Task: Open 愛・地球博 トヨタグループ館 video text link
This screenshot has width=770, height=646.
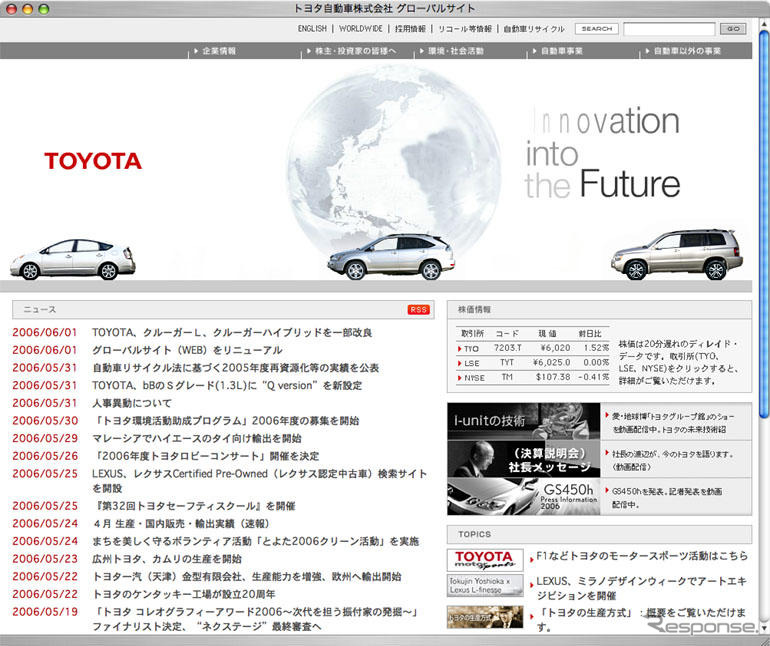Action: (673, 422)
